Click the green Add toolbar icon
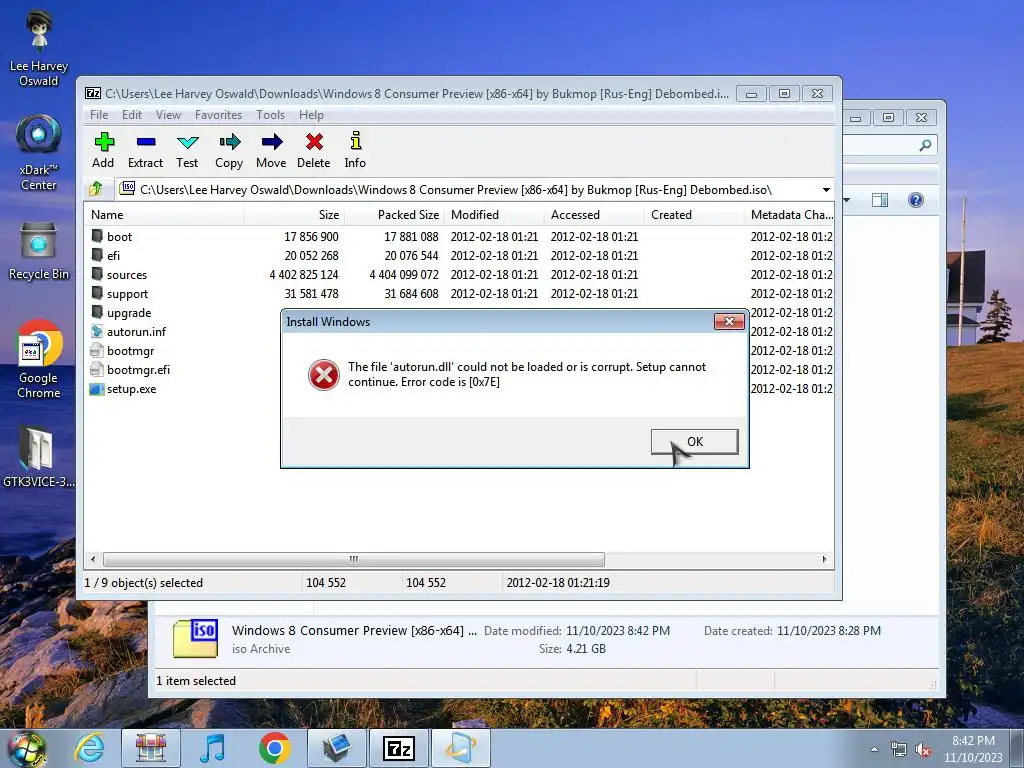The image size is (1024, 768). pos(104,142)
